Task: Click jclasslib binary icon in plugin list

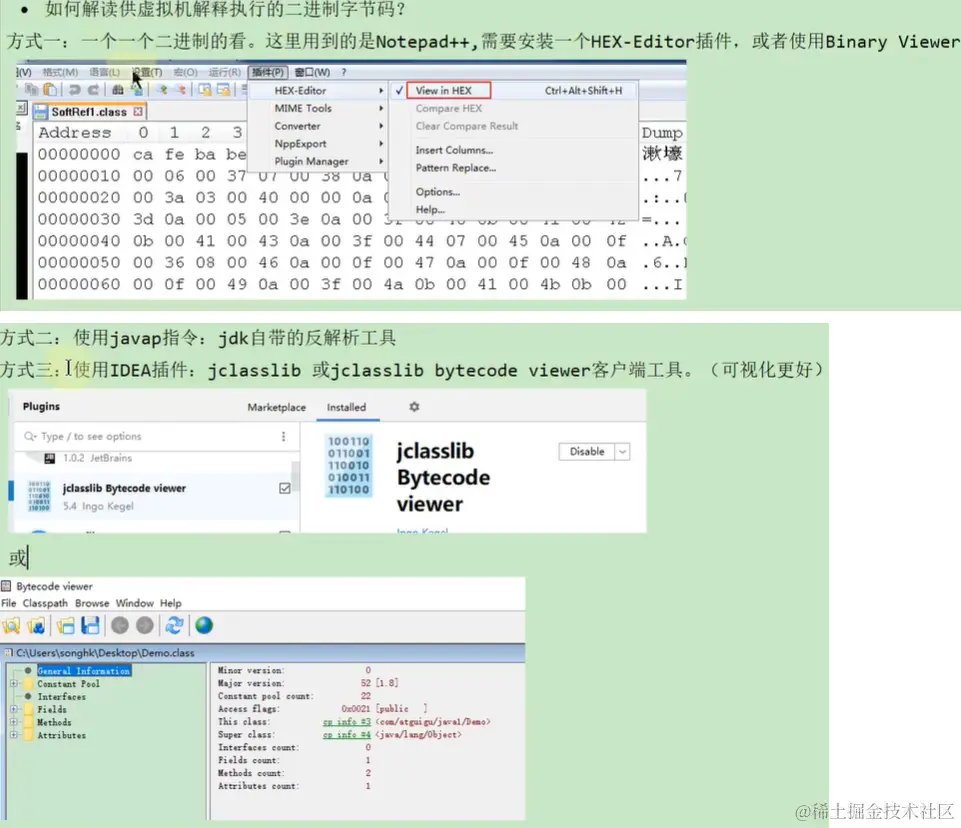Action: [x=39, y=496]
